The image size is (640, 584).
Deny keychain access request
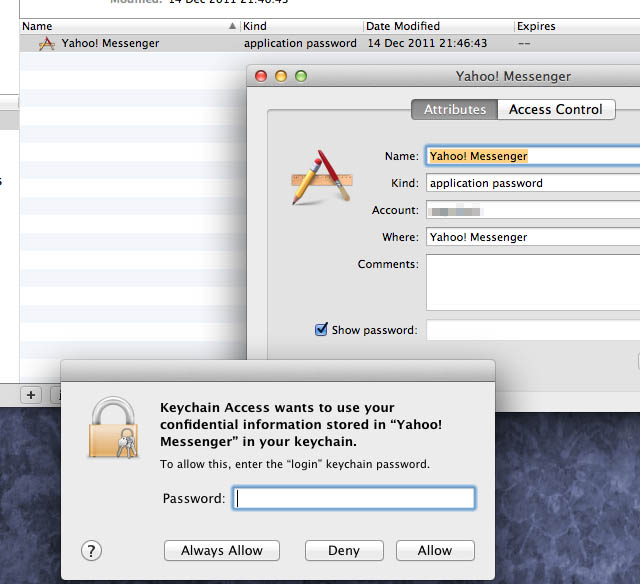(x=344, y=551)
